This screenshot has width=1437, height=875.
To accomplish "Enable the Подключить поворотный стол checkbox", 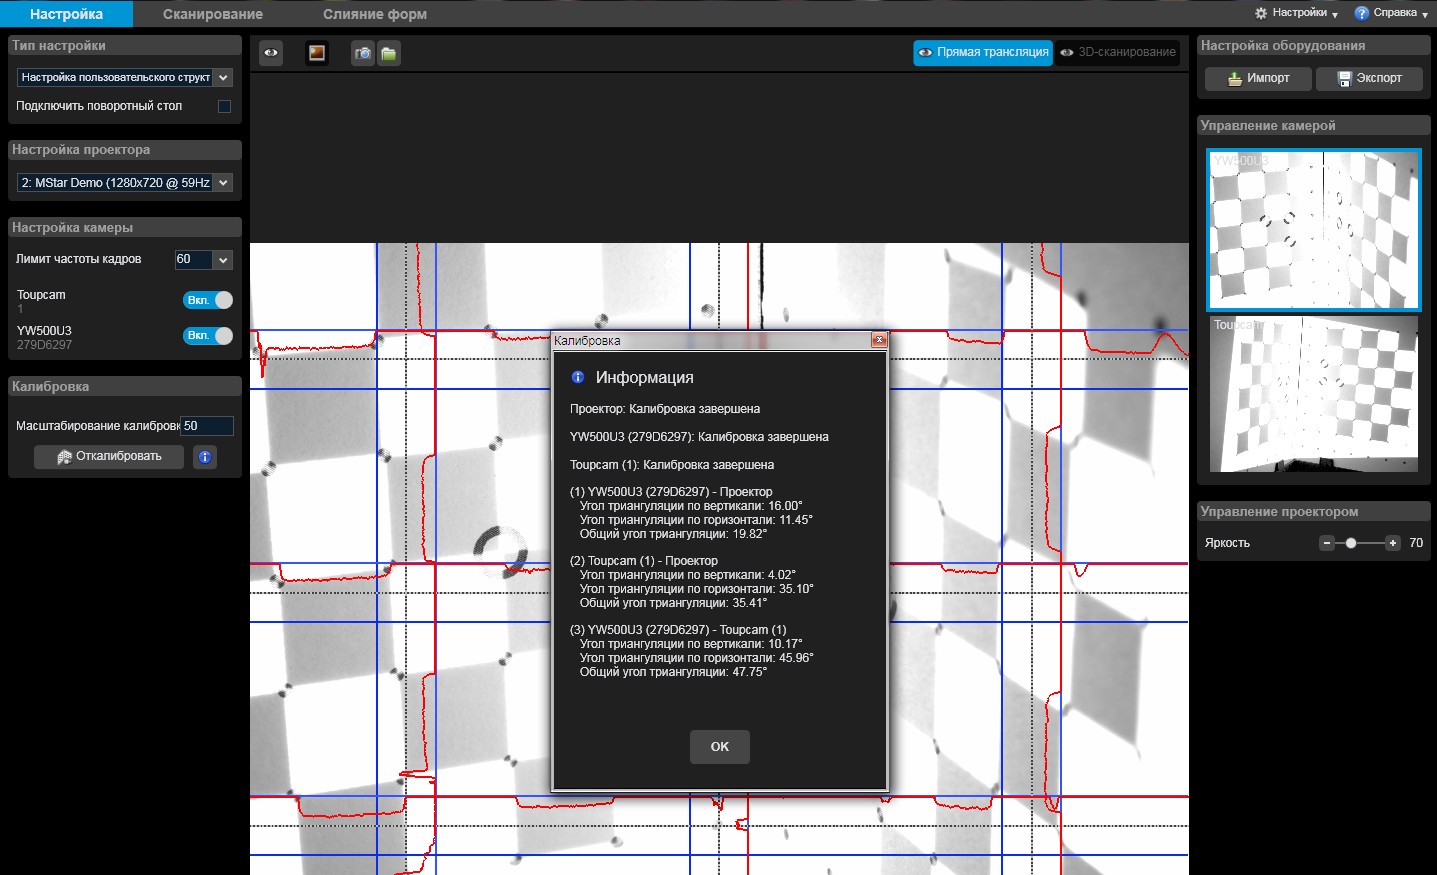I will (x=224, y=106).
